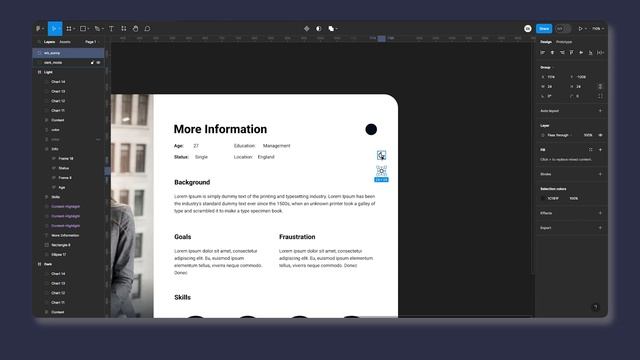This screenshot has height=360, width=640.
Task: Toggle the Dev Mode switch
Action: 563,29
